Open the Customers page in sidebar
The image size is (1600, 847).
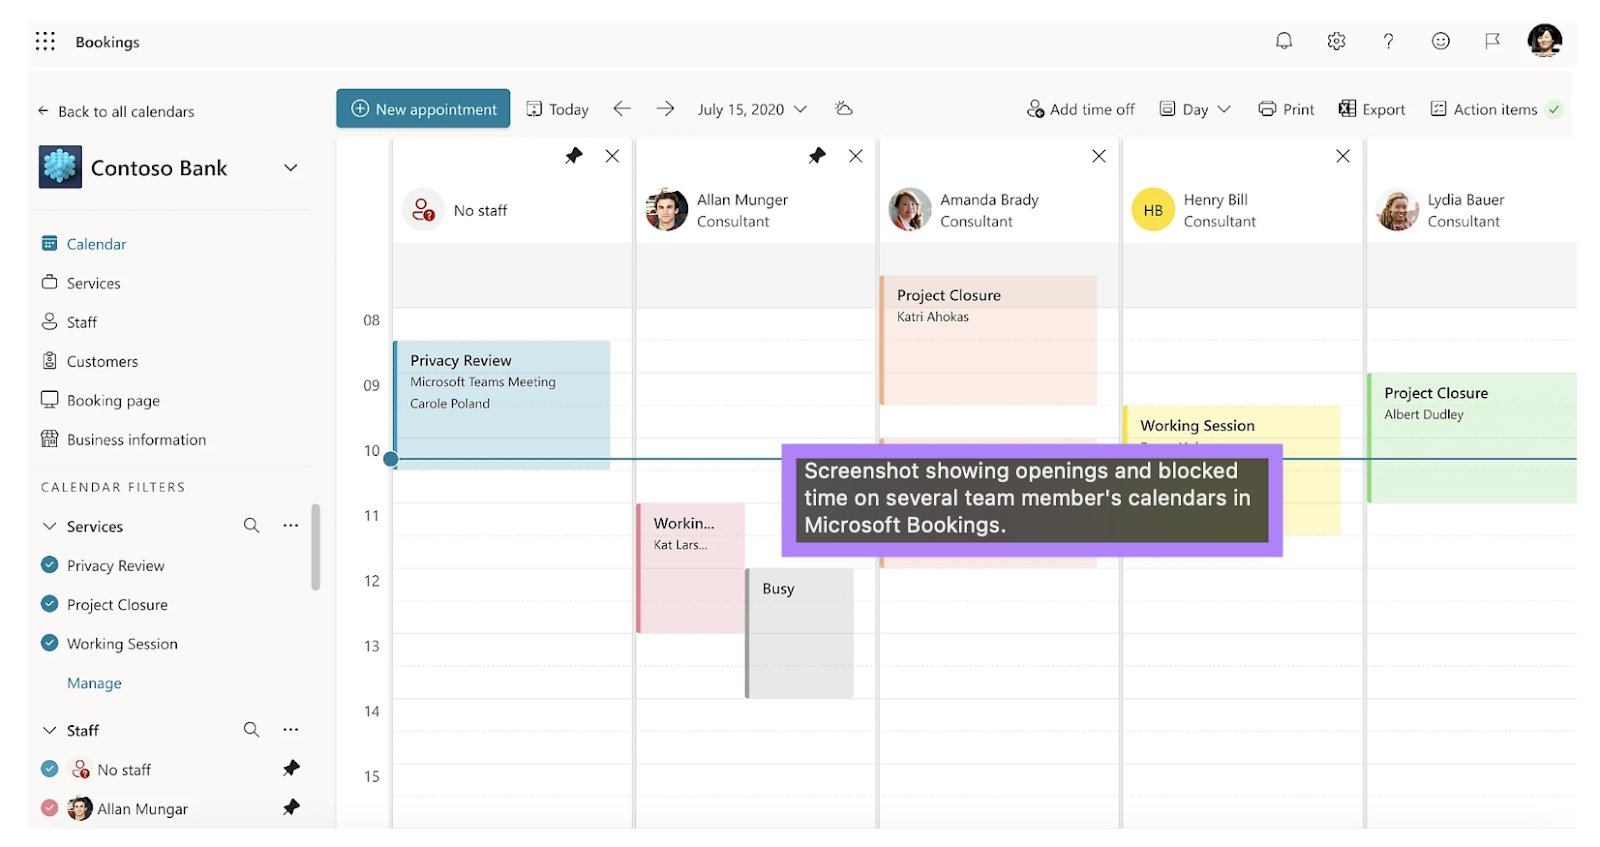point(102,362)
